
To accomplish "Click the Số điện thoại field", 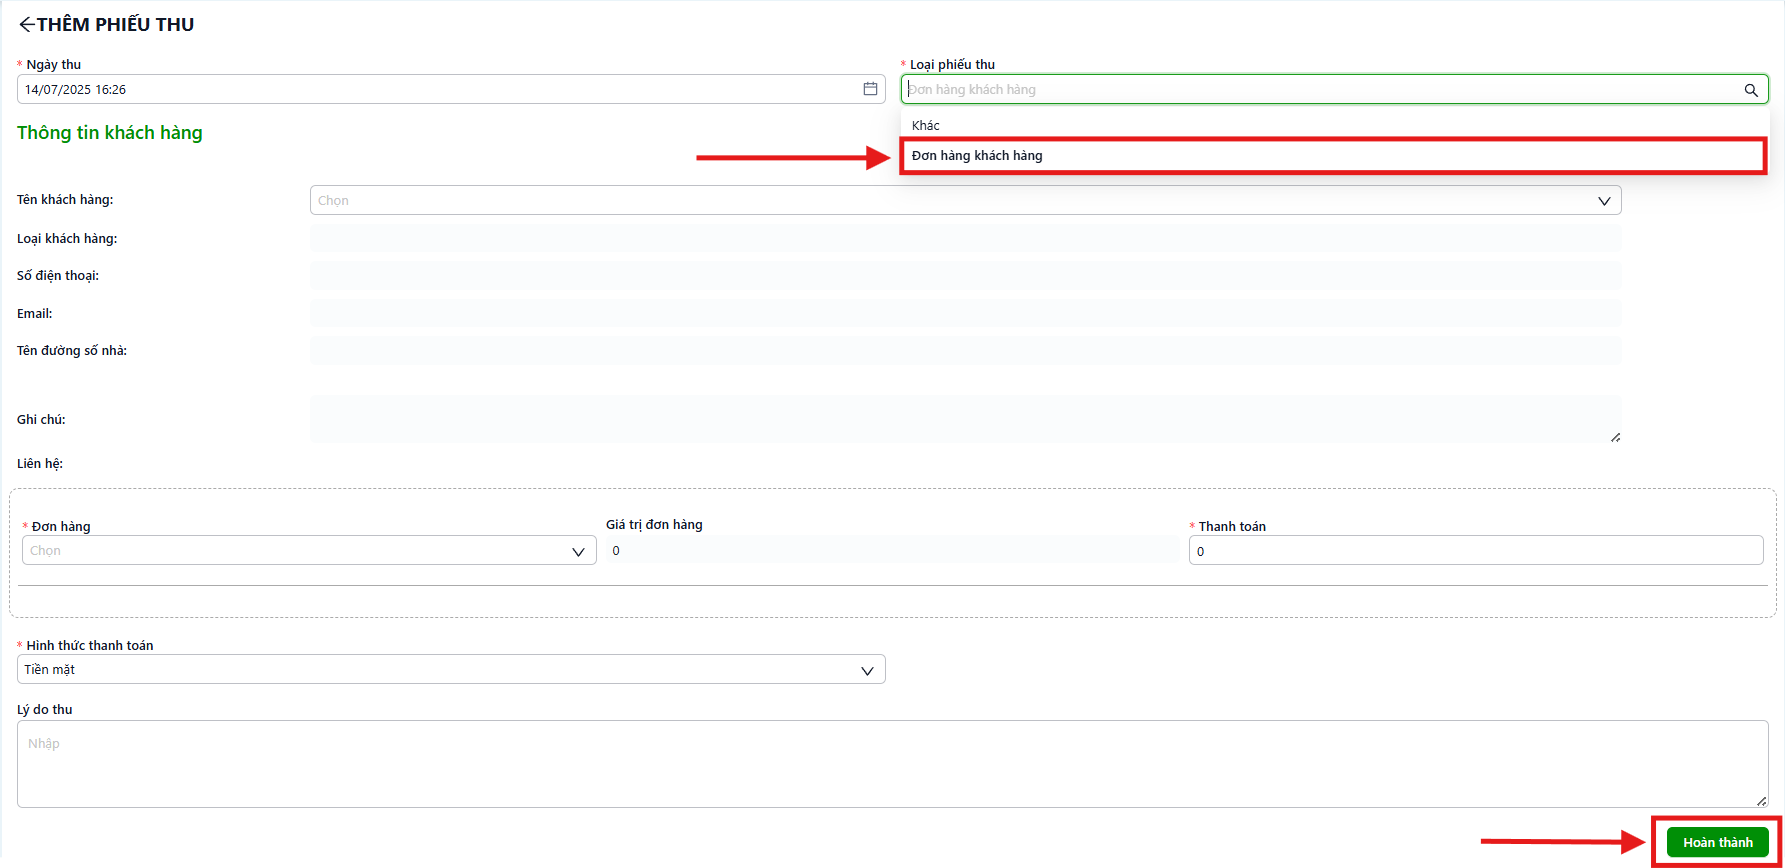I will click(x=965, y=275).
